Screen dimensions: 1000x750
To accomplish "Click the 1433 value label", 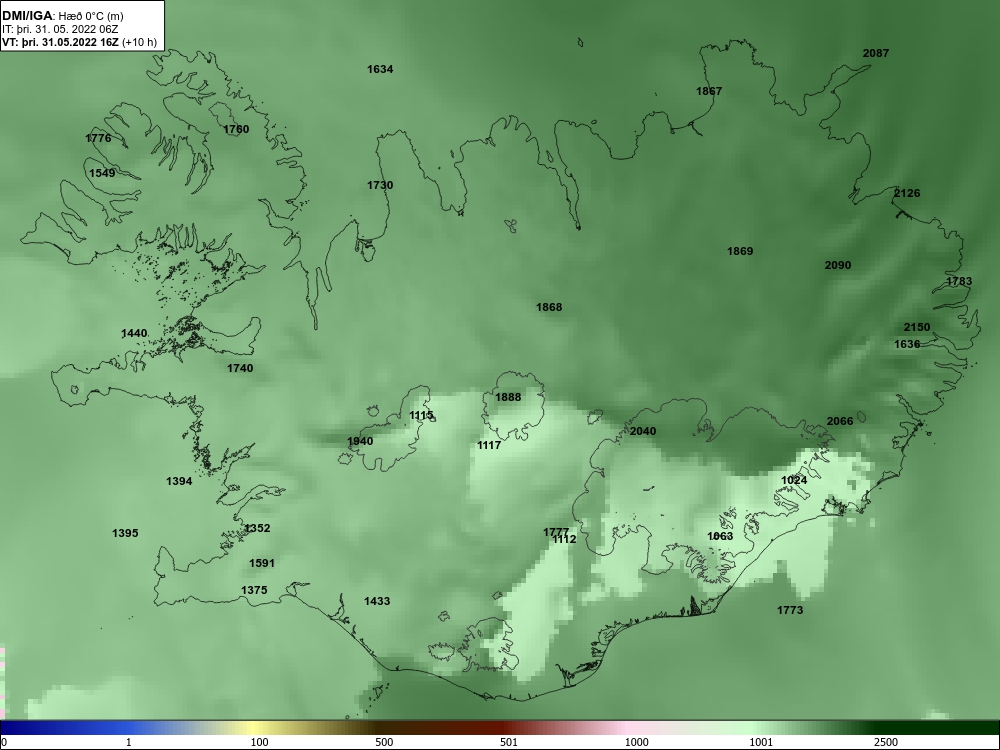I will (x=377, y=601).
